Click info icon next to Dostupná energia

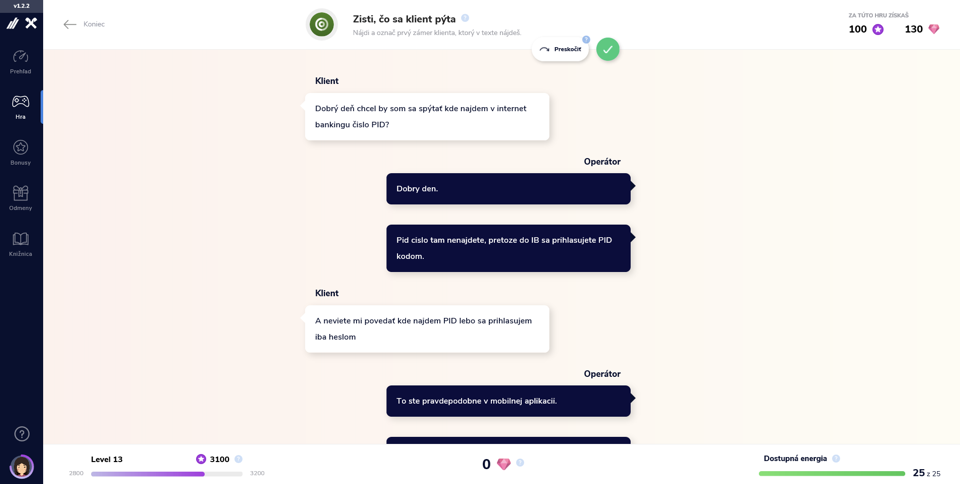point(836,458)
